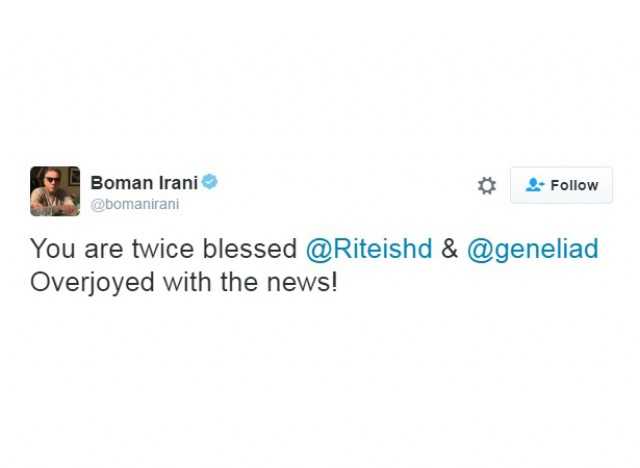Viewport: 640px width, 468px height.
Task: Open the gear settings icon on the tweet
Action: pyautogui.click(x=487, y=186)
